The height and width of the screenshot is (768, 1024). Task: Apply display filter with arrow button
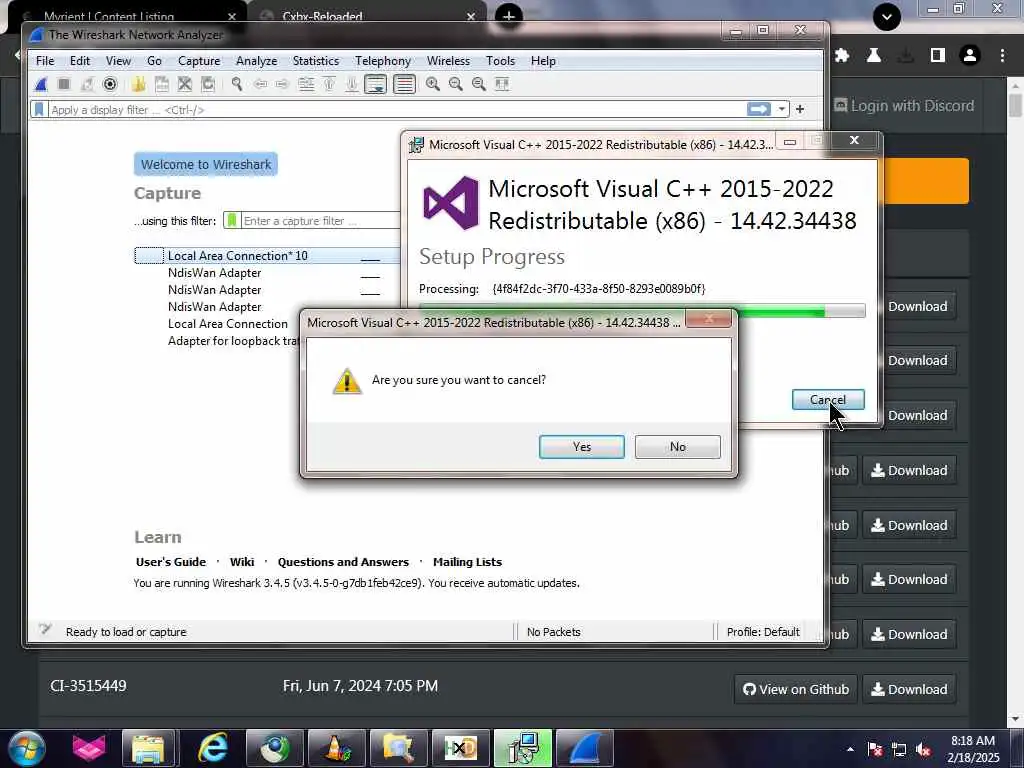tap(759, 109)
